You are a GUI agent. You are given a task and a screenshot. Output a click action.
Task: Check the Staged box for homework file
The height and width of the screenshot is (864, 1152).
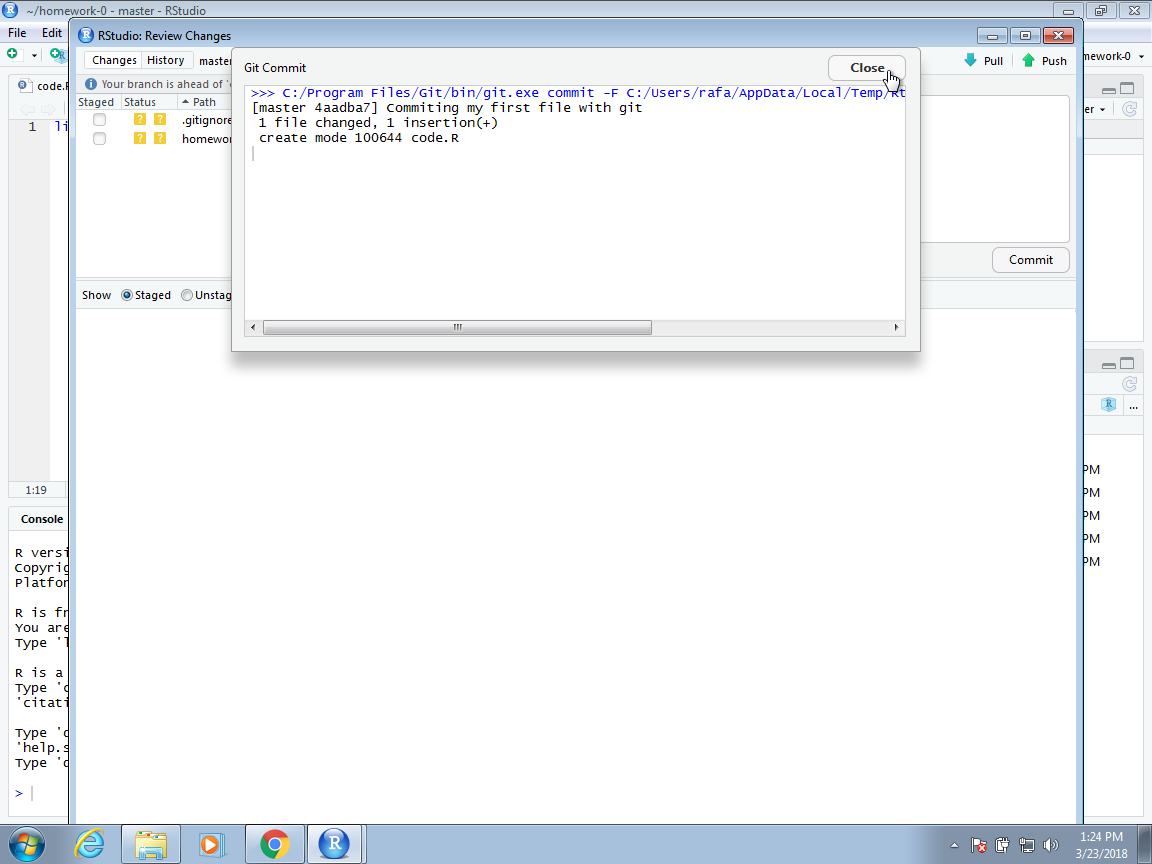99,138
